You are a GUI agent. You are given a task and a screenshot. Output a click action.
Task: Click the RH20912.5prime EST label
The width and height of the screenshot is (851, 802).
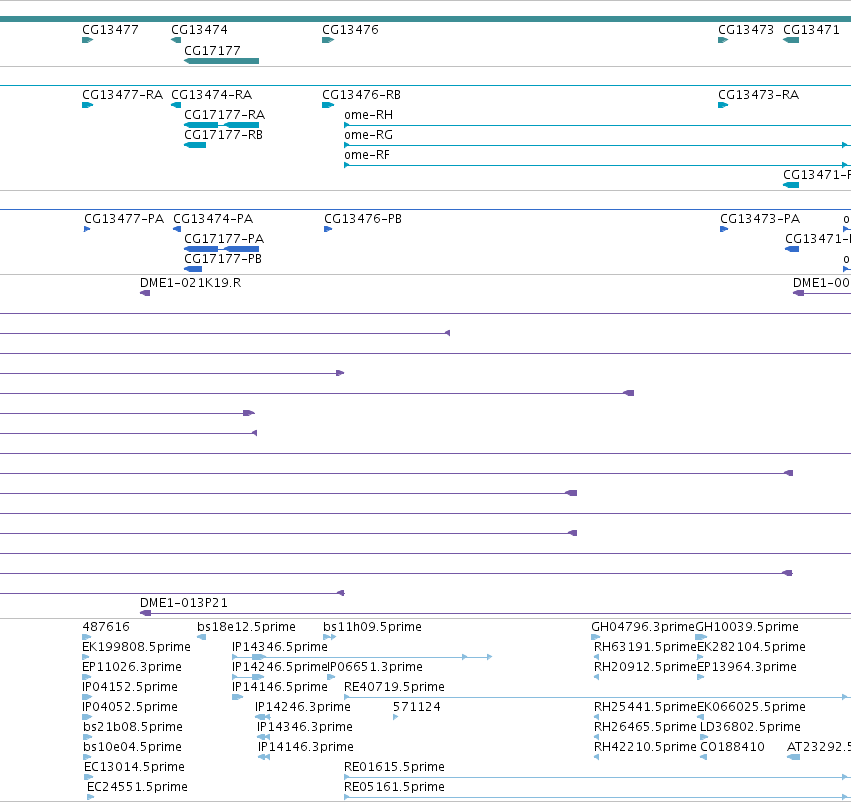pyautogui.click(x=645, y=667)
